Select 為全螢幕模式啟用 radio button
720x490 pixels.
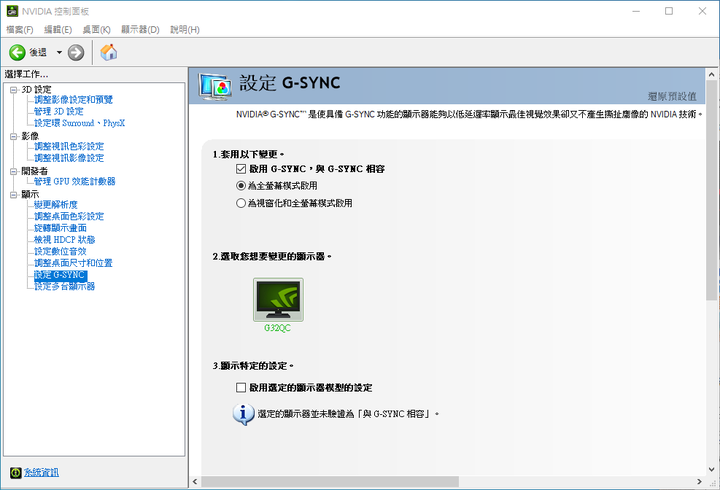click(241, 186)
